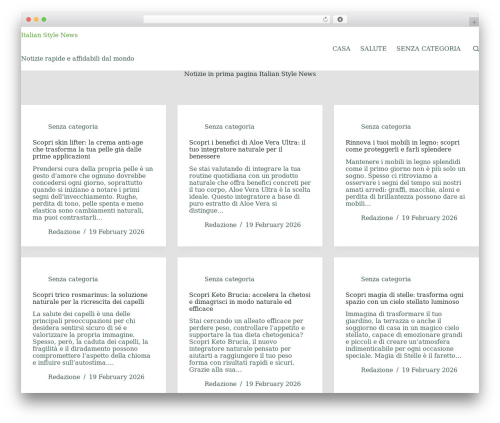Click Senza categoria label on skin lifter card

tap(73, 127)
